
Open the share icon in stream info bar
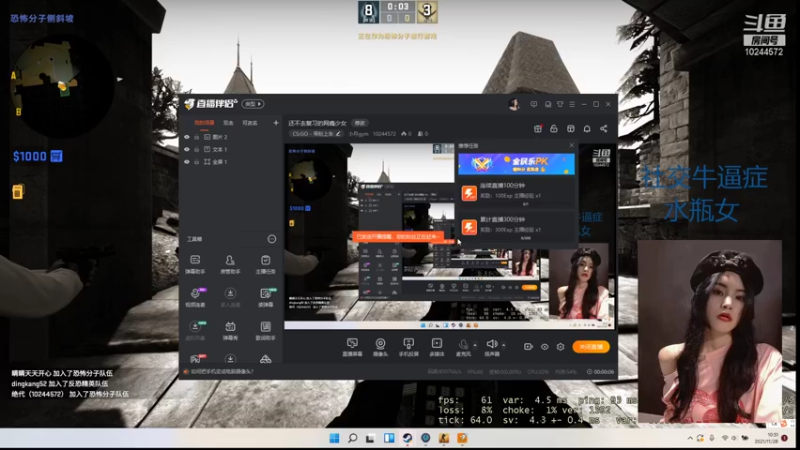point(604,129)
